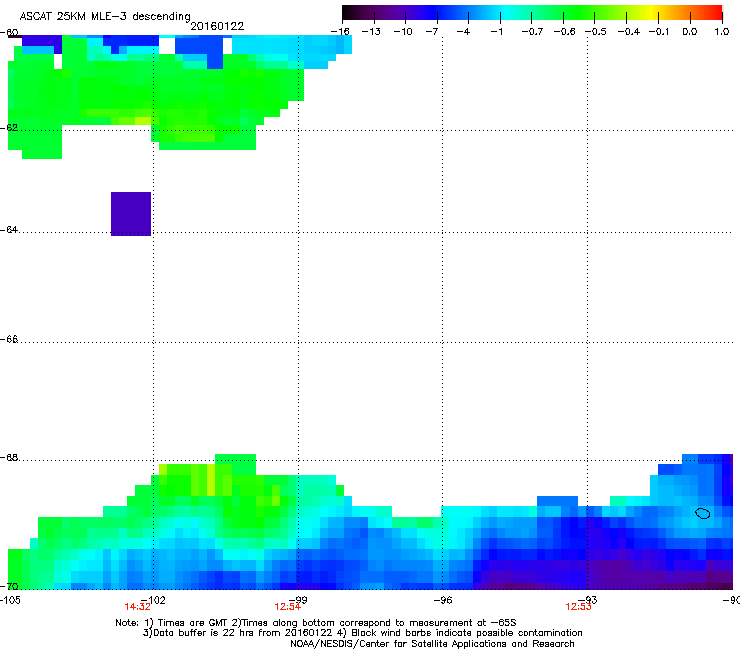Image resolution: width=740 pixels, height=650 pixels.
Task: Click the color bar label -16
Action: 340,32
